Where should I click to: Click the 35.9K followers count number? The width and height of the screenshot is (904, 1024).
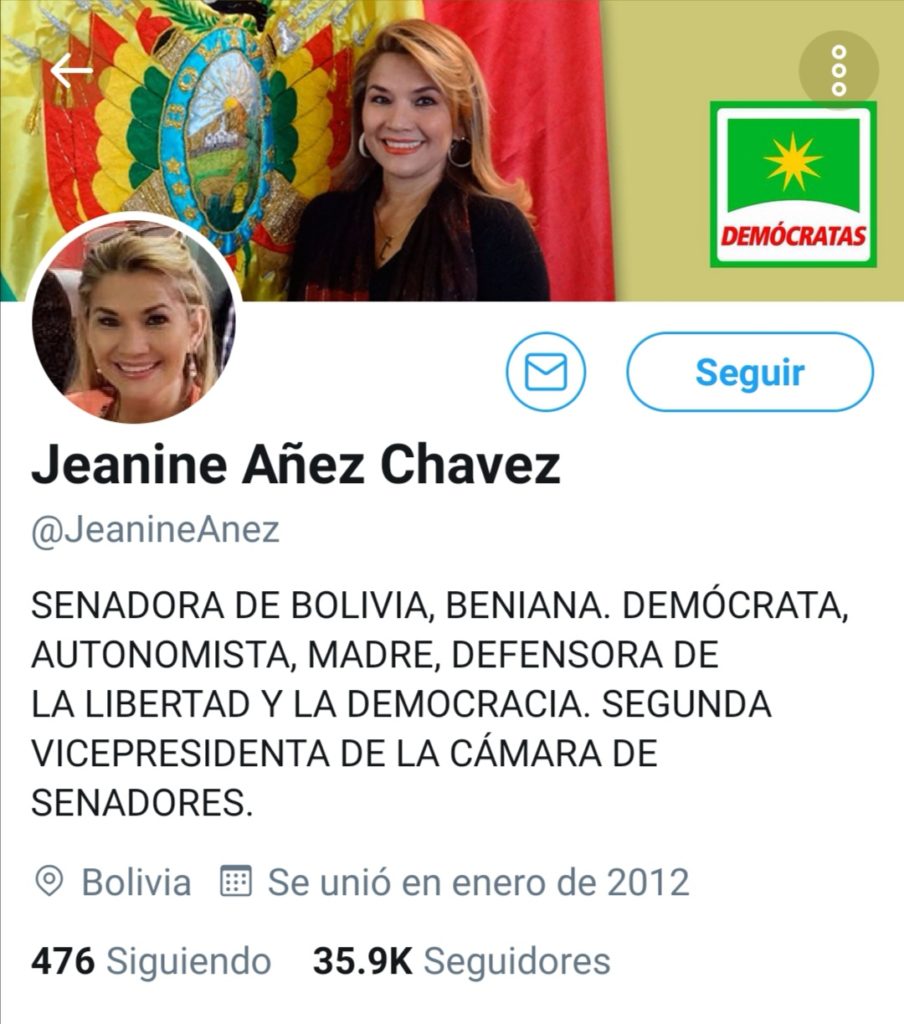pyautogui.click(x=363, y=961)
